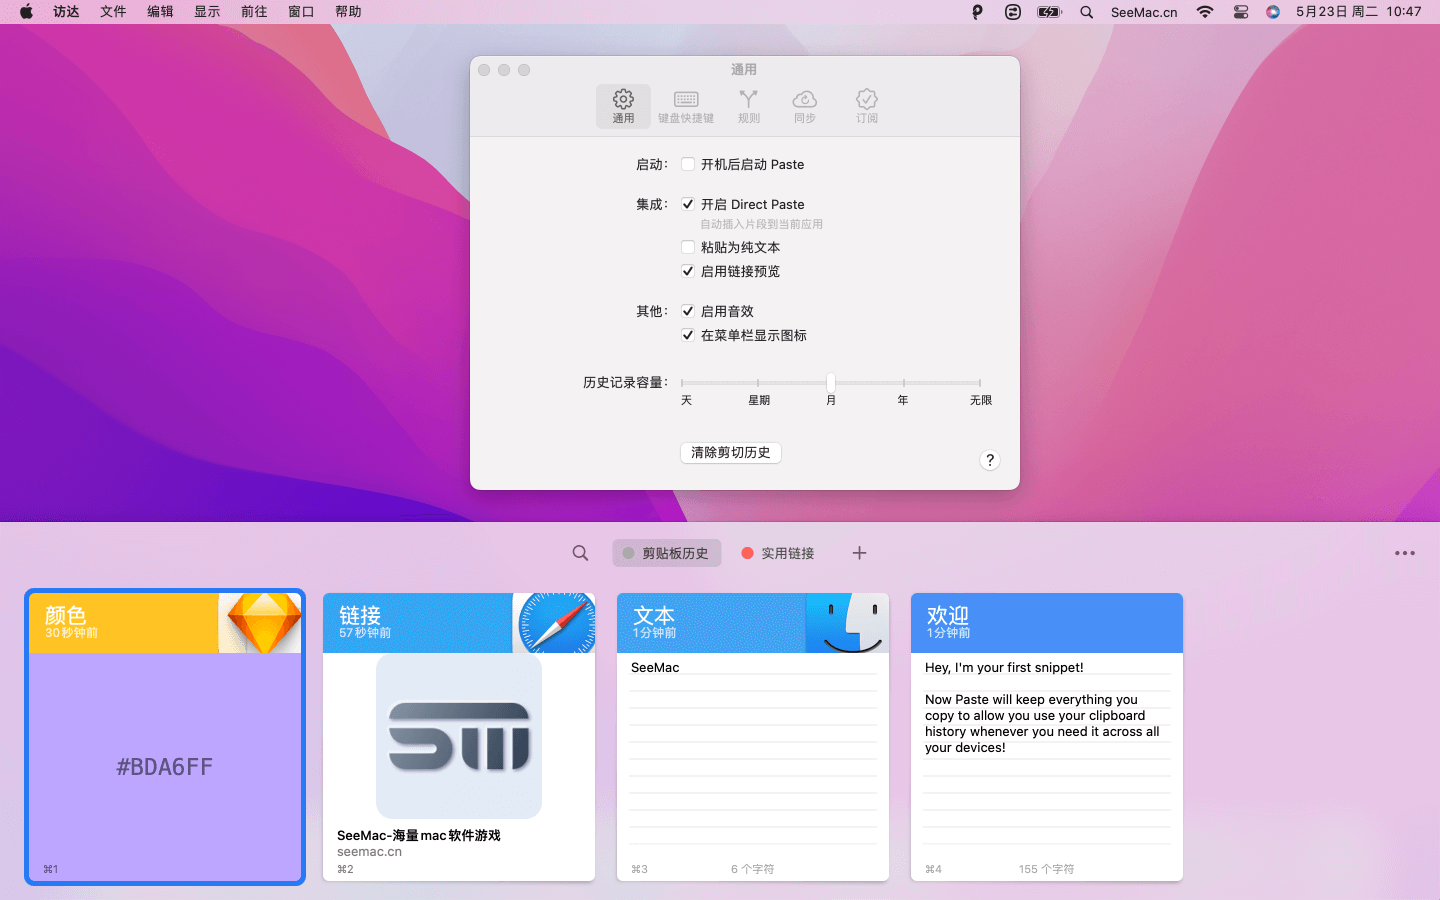Screen dimensions: 1440x900
Task: Click the date and time display
Action: point(1358,12)
